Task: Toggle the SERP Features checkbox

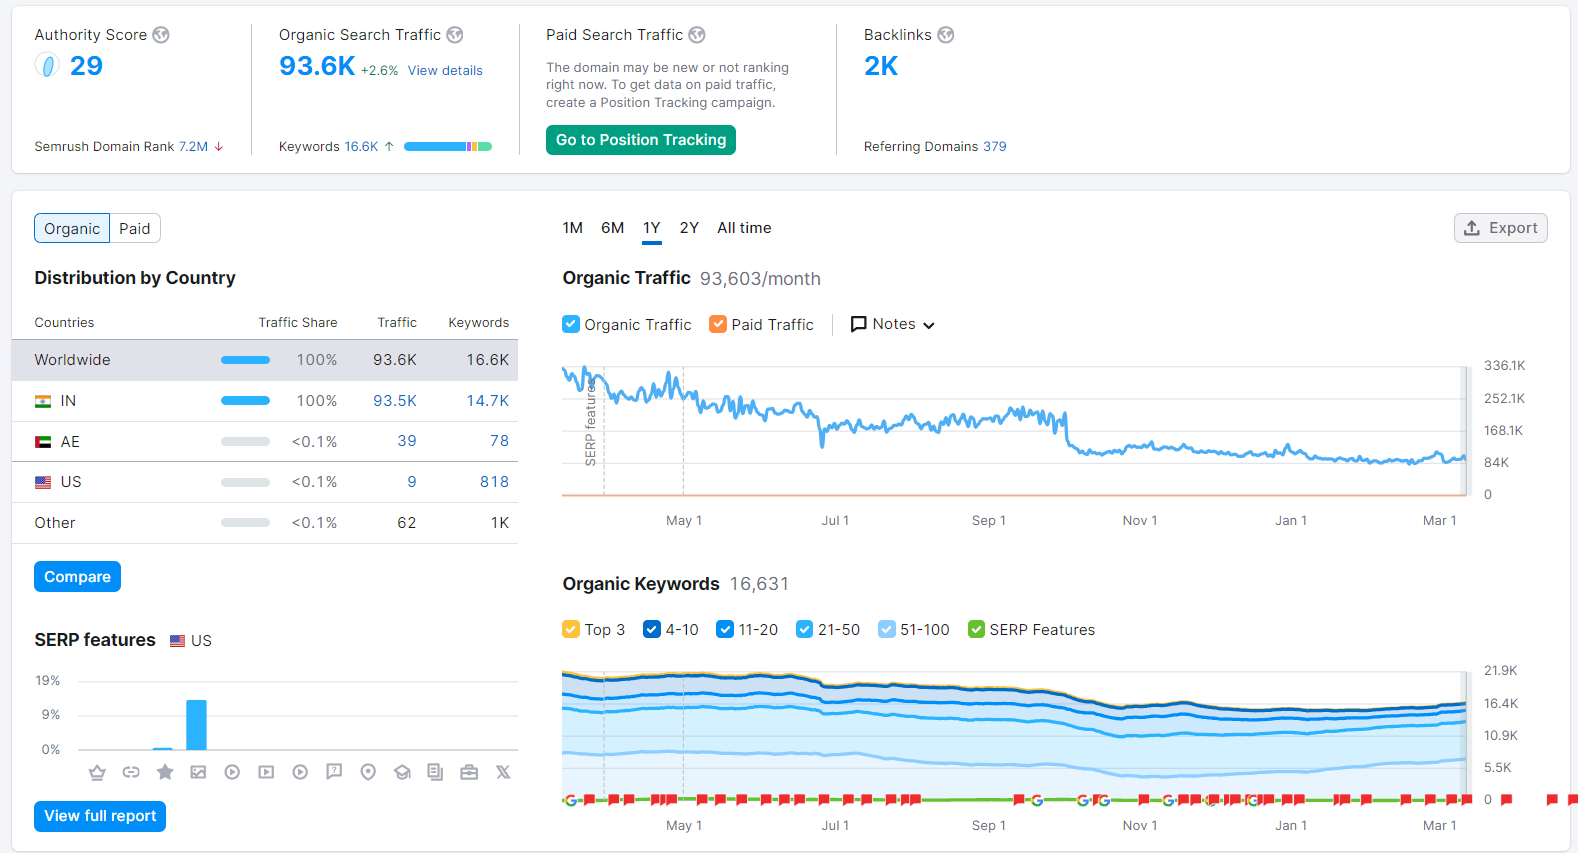Action: (x=976, y=629)
